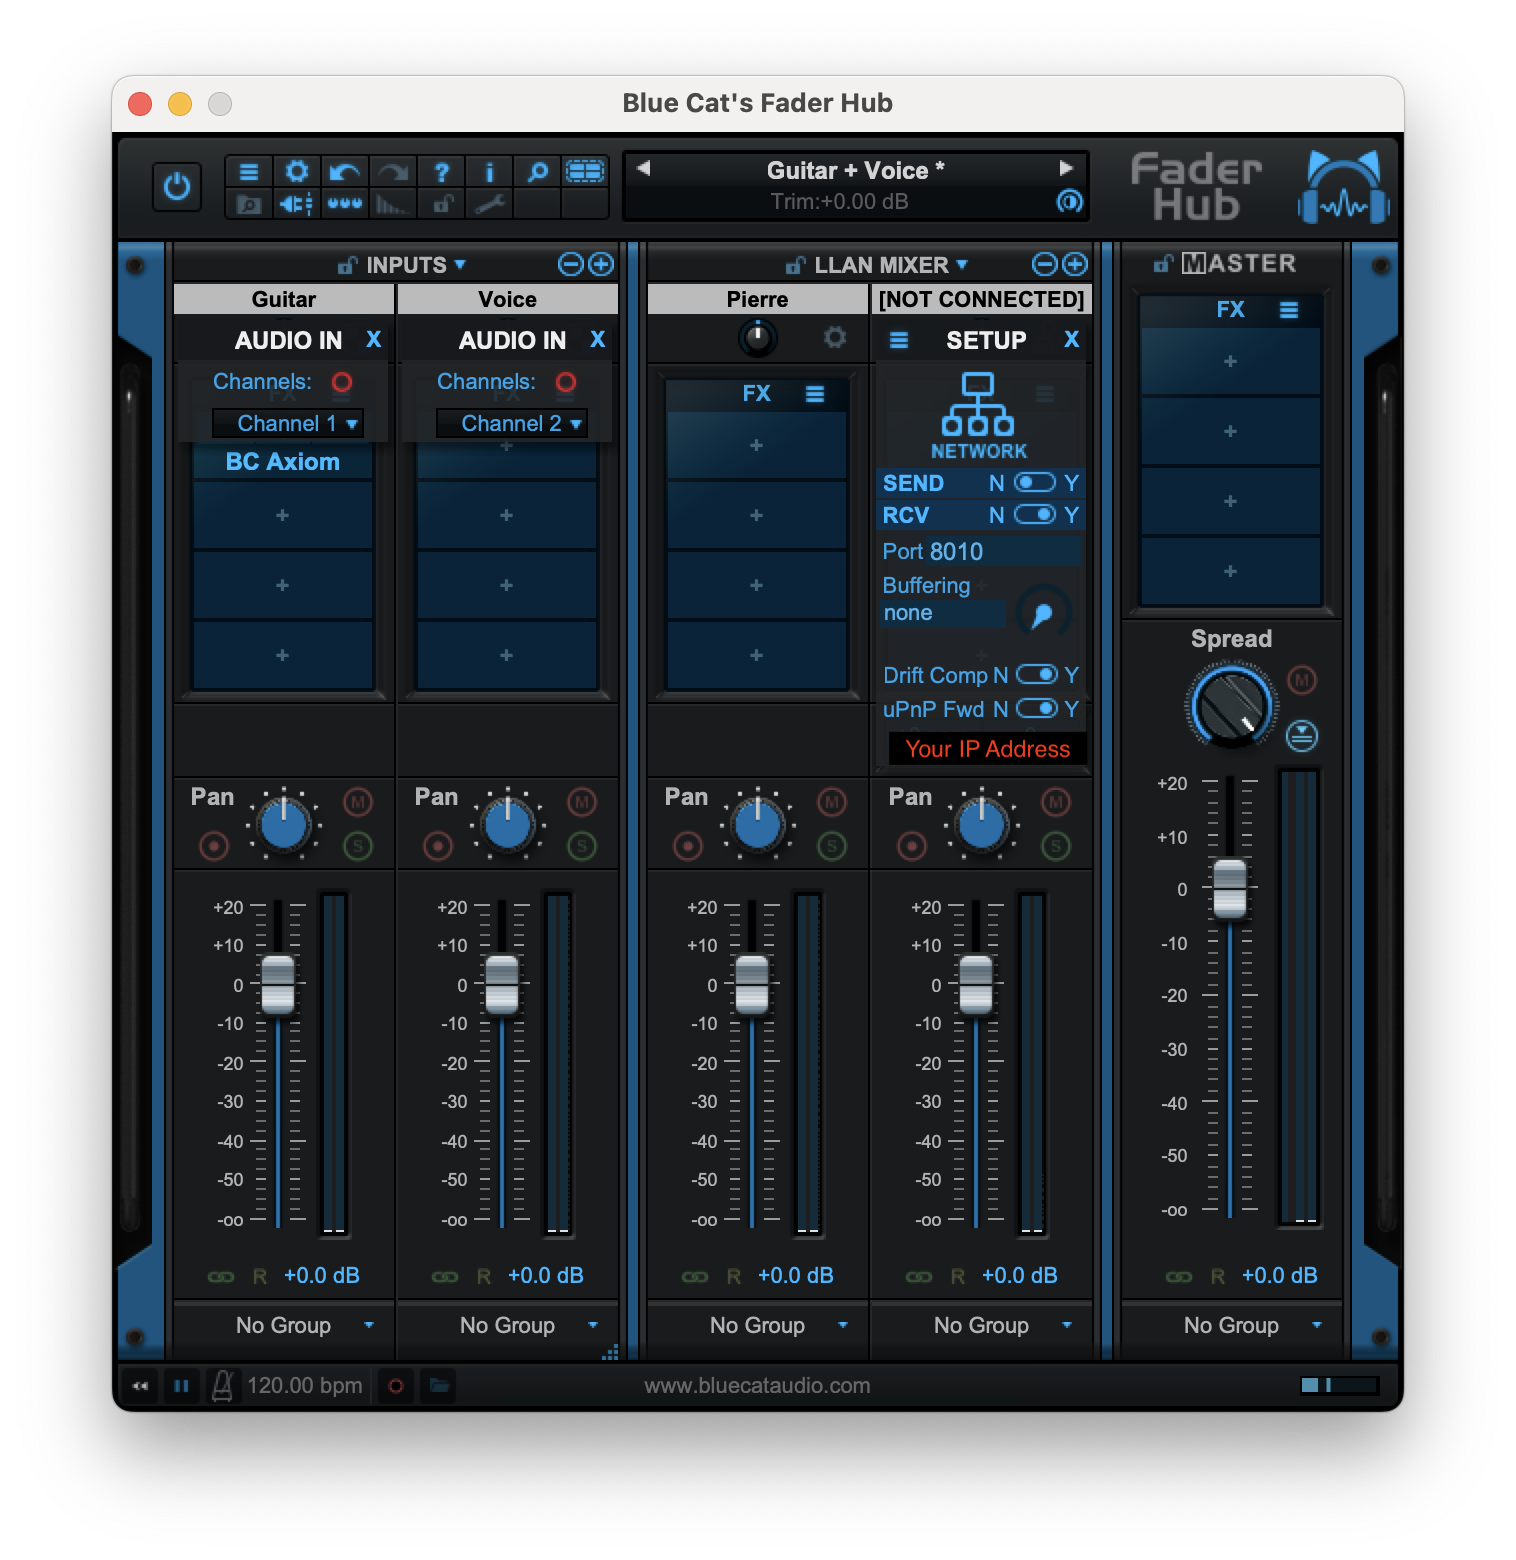
Task: Remove an input strip with INPUTS minus
Action: coord(570,264)
